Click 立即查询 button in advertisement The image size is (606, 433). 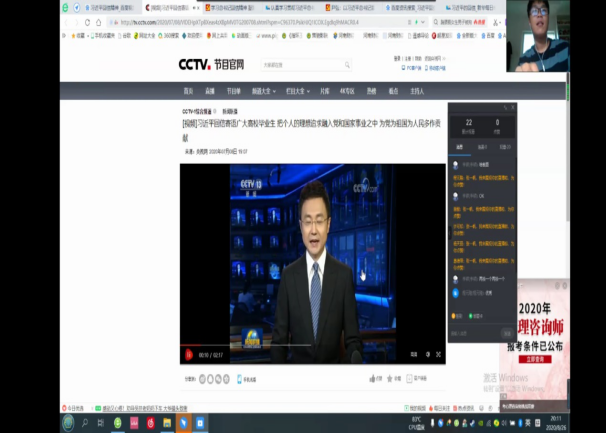coord(535,359)
